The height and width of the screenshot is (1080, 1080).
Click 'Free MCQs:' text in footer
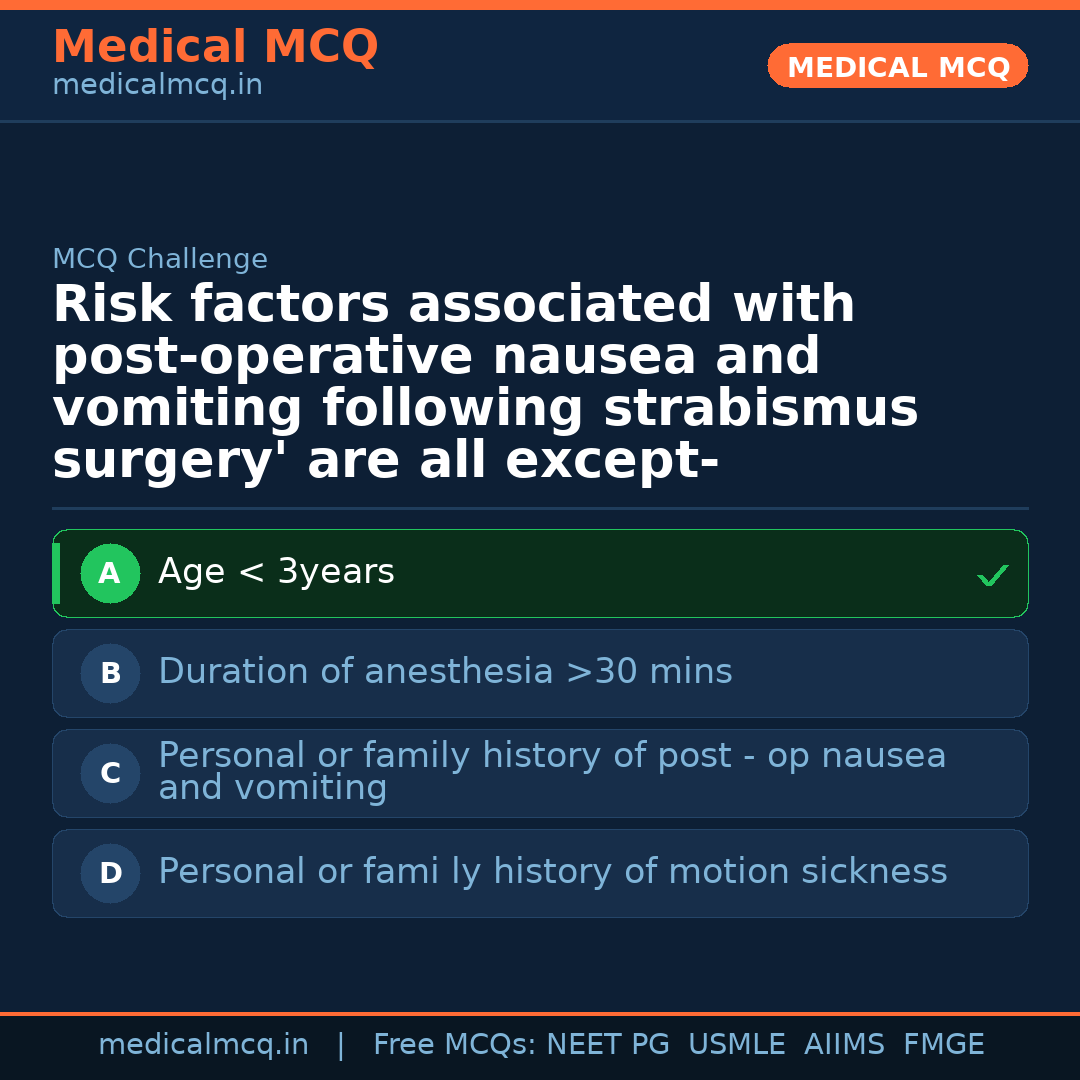point(454,1045)
